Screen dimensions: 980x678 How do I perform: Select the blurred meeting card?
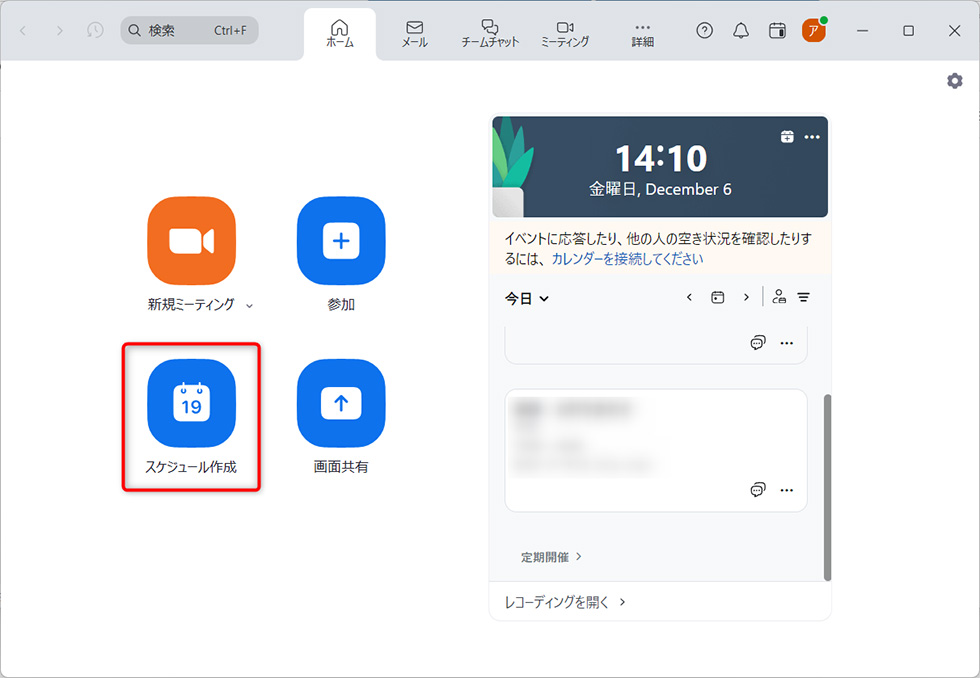[656, 450]
